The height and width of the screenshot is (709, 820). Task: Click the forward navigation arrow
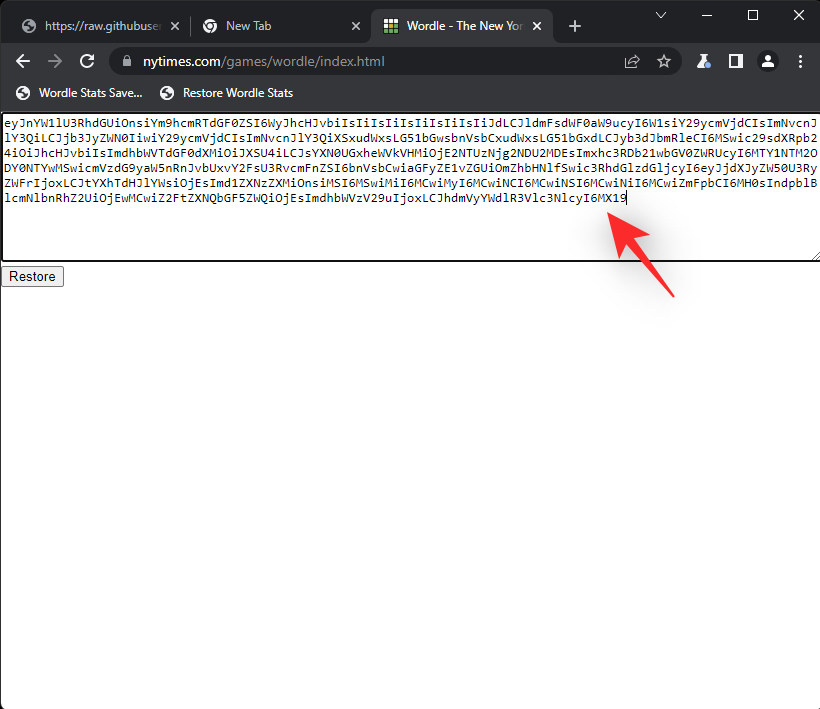[55, 61]
